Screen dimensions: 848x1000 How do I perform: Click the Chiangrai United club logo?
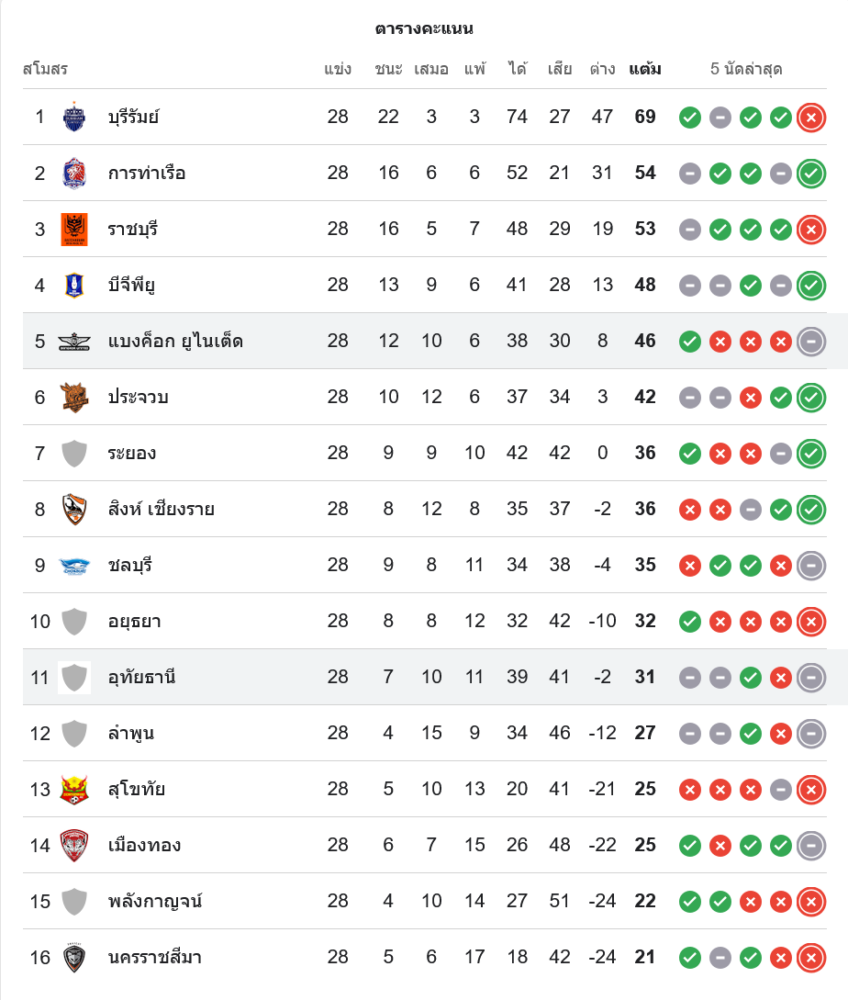[x=75, y=509]
